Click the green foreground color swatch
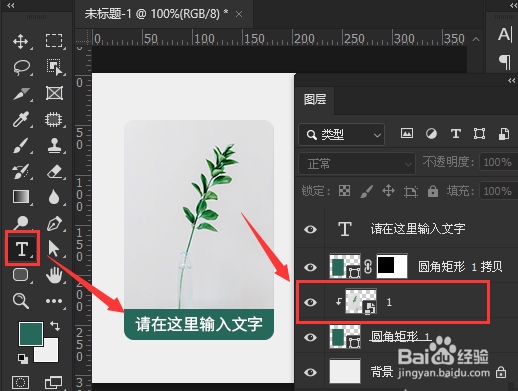The width and height of the screenshot is (518, 391). click(x=31, y=334)
